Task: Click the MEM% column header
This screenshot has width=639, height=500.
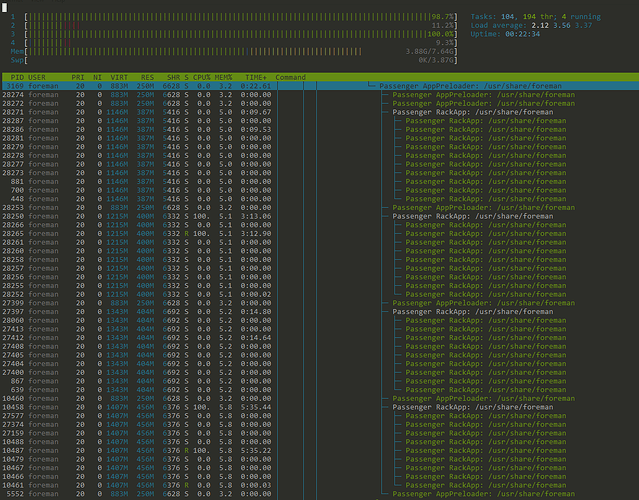Action: click(x=223, y=77)
